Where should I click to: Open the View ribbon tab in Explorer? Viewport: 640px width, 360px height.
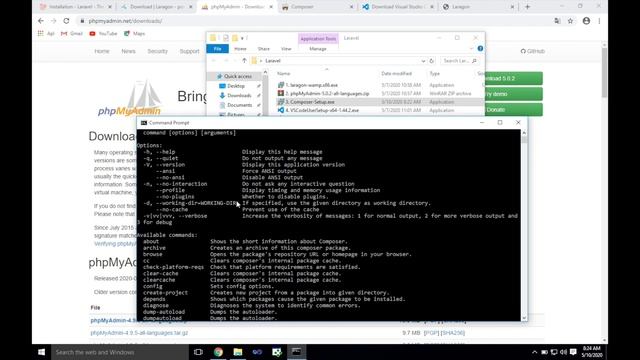coord(286,49)
